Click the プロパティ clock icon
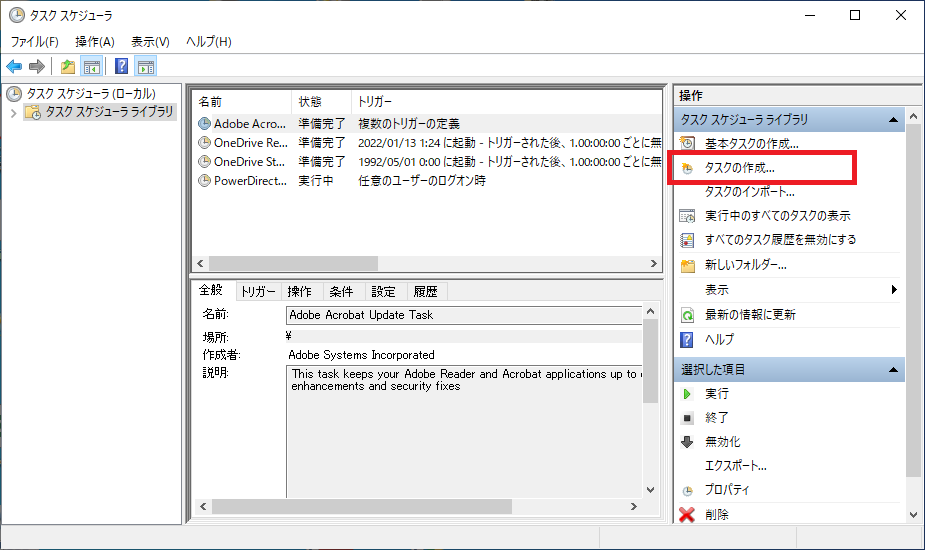This screenshot has width=925, height=550. [x=687, y=490]
